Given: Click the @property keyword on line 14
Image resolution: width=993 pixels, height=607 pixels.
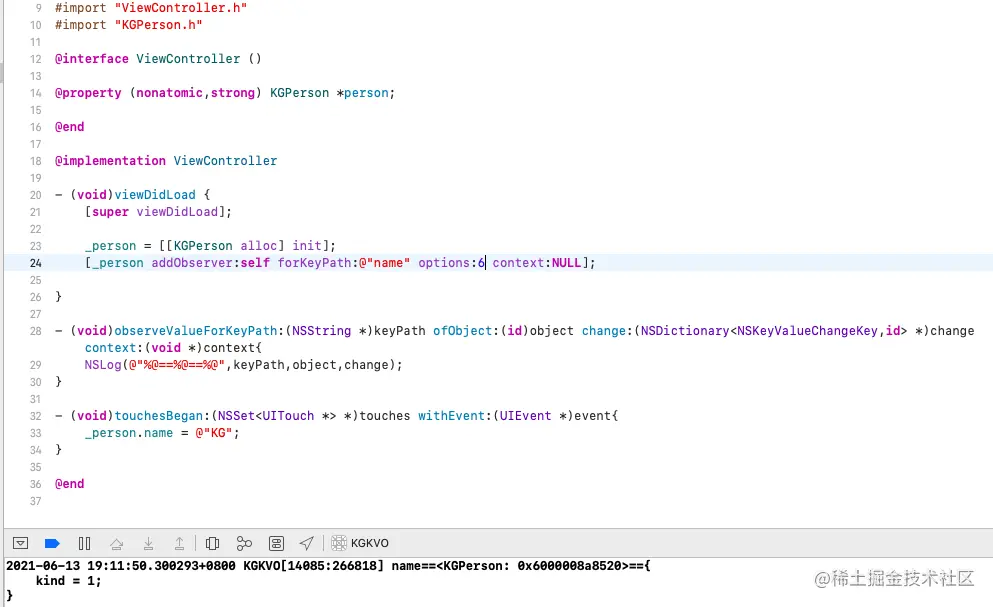Looking at the screenshot, I should coord(88,93).
